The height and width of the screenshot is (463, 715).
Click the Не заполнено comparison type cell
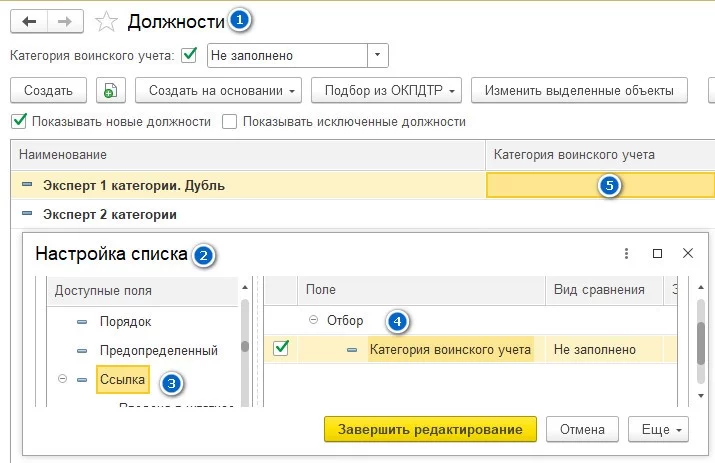tap(604, 349)
